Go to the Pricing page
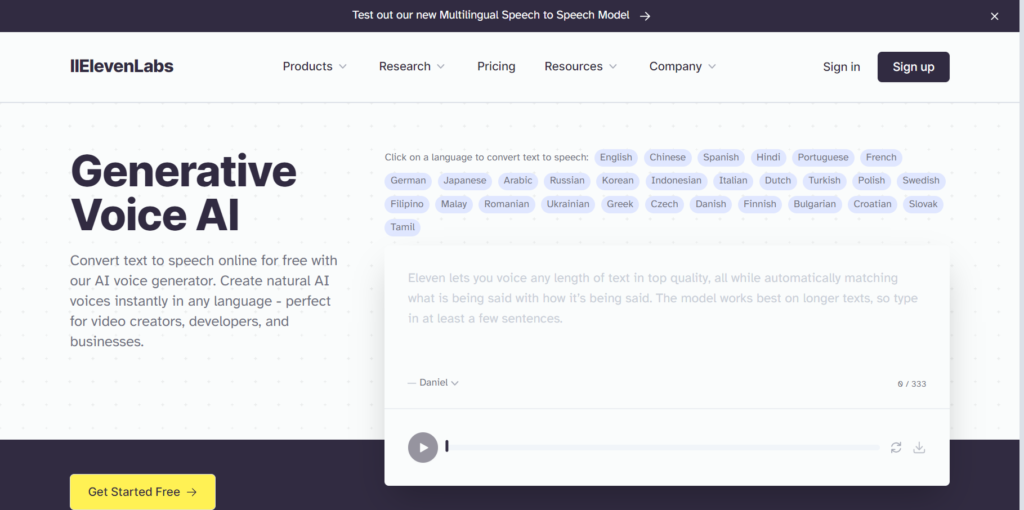The image size is (1024, 510). click(x=496, y=67)
